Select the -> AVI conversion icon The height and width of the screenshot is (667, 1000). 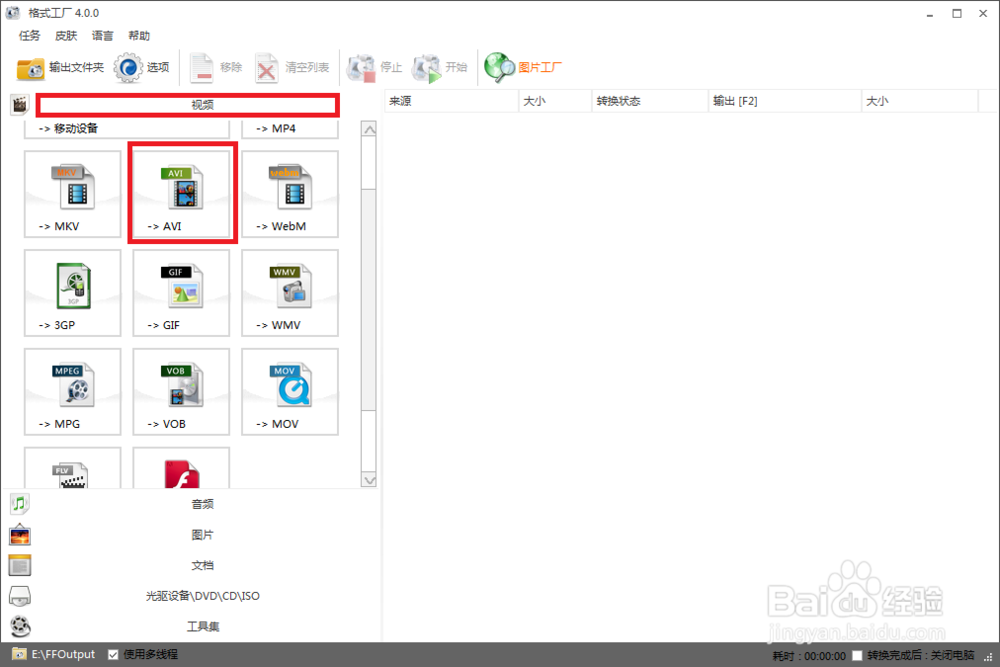coord(182,194)
